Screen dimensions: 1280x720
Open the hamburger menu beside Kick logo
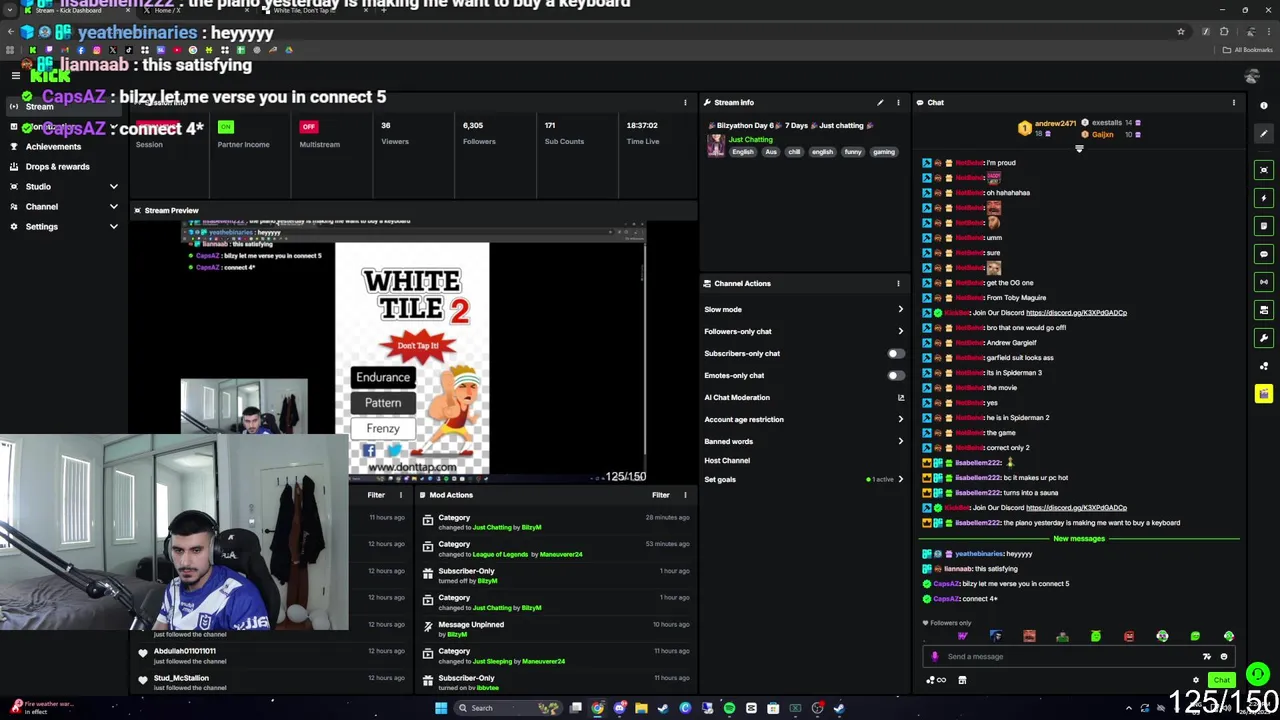(15, 76)
